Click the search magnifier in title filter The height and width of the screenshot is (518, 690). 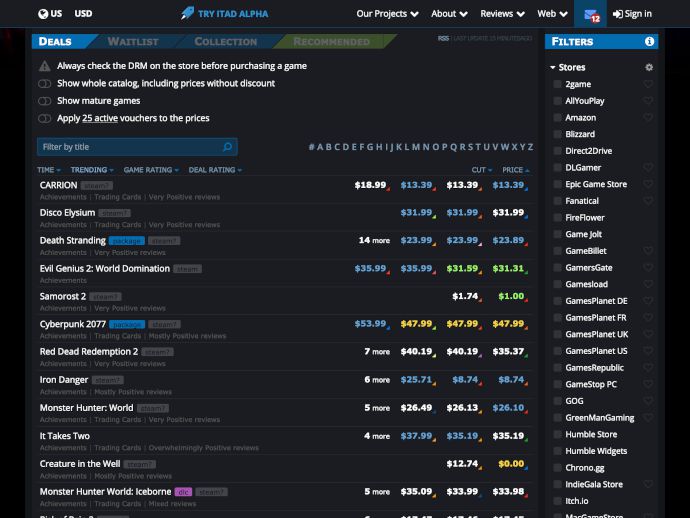click(x=228, y=147)
